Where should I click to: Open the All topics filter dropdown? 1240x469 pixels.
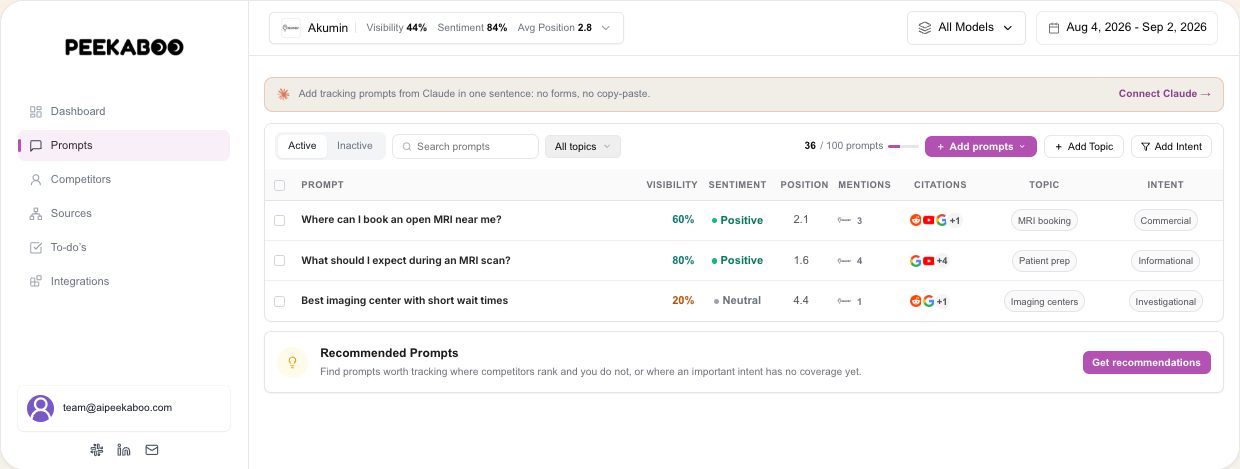[x=583, y=147]
